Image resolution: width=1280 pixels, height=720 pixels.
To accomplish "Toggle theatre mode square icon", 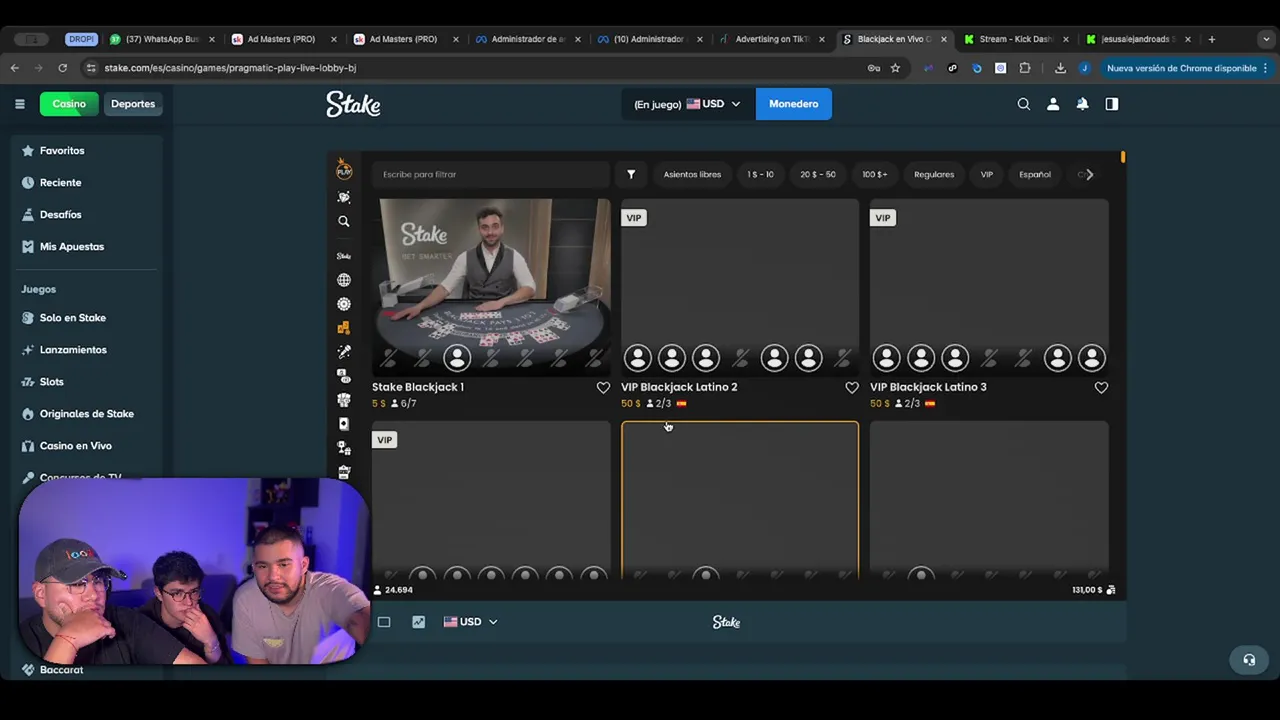I will (384, 622).
